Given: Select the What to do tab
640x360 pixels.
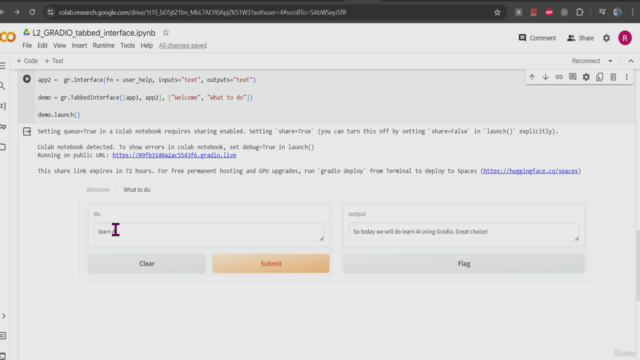Looking at the screenshot, I should pyautogui.click(x=137, y=190).
